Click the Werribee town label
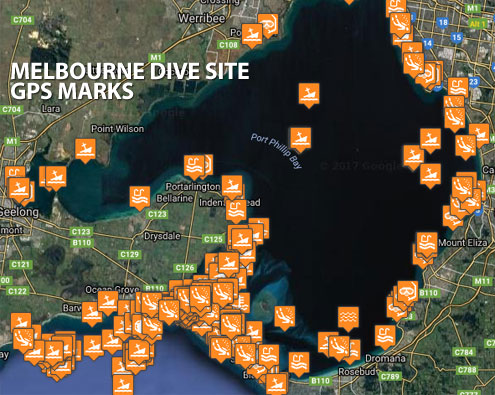 (202, 18)
